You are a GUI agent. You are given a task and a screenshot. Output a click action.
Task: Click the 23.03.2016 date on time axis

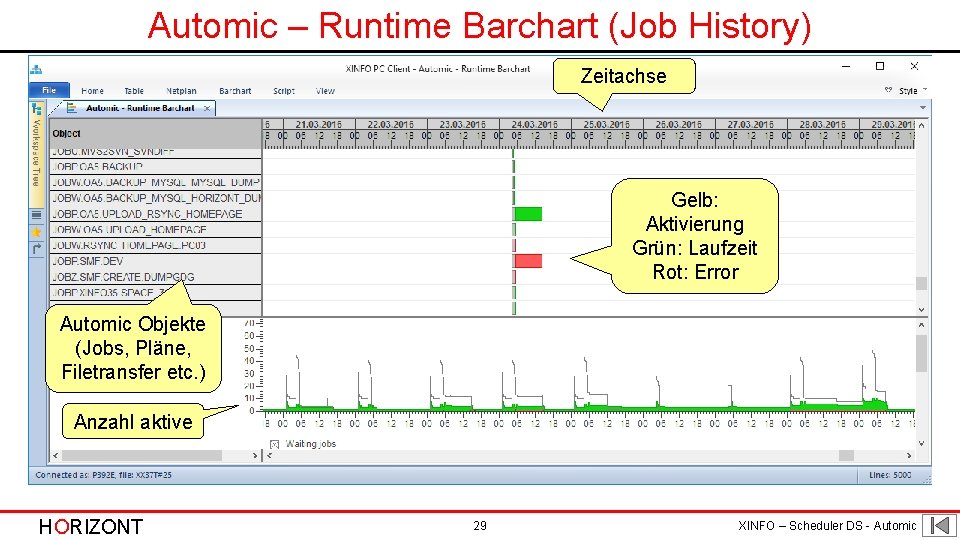[463, 124]
